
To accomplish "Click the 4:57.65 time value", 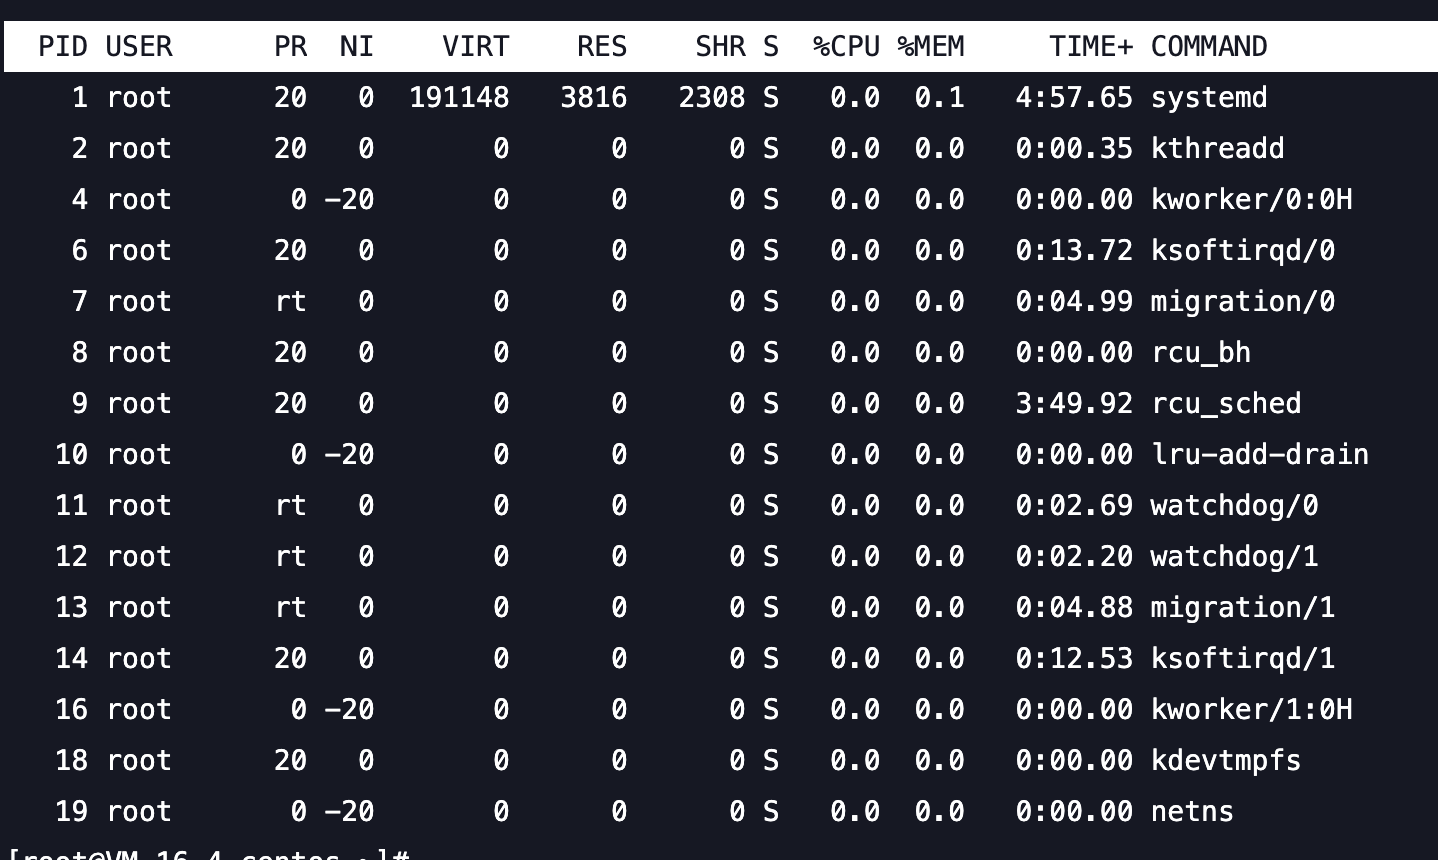I will tap(1073, 98).
